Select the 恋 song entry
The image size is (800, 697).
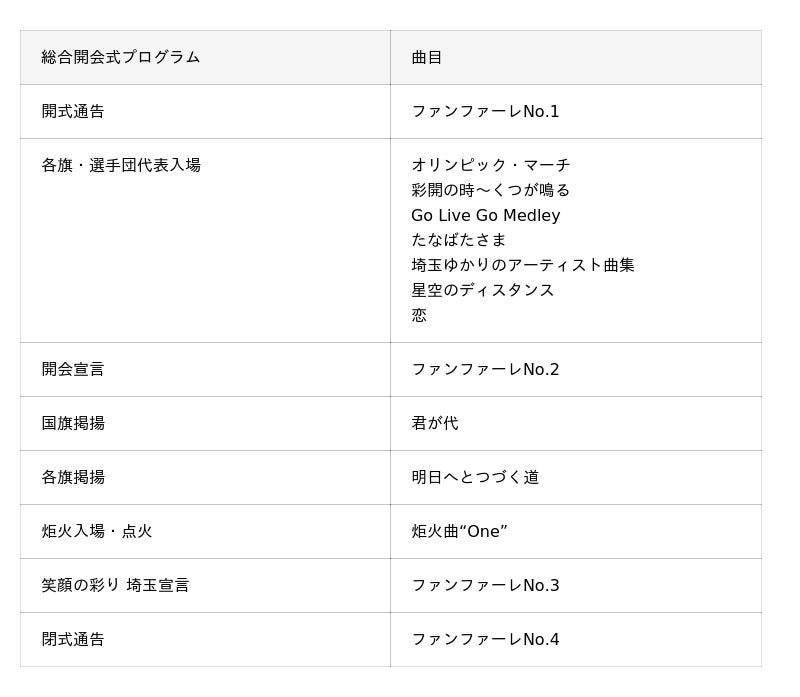point(419,315)
